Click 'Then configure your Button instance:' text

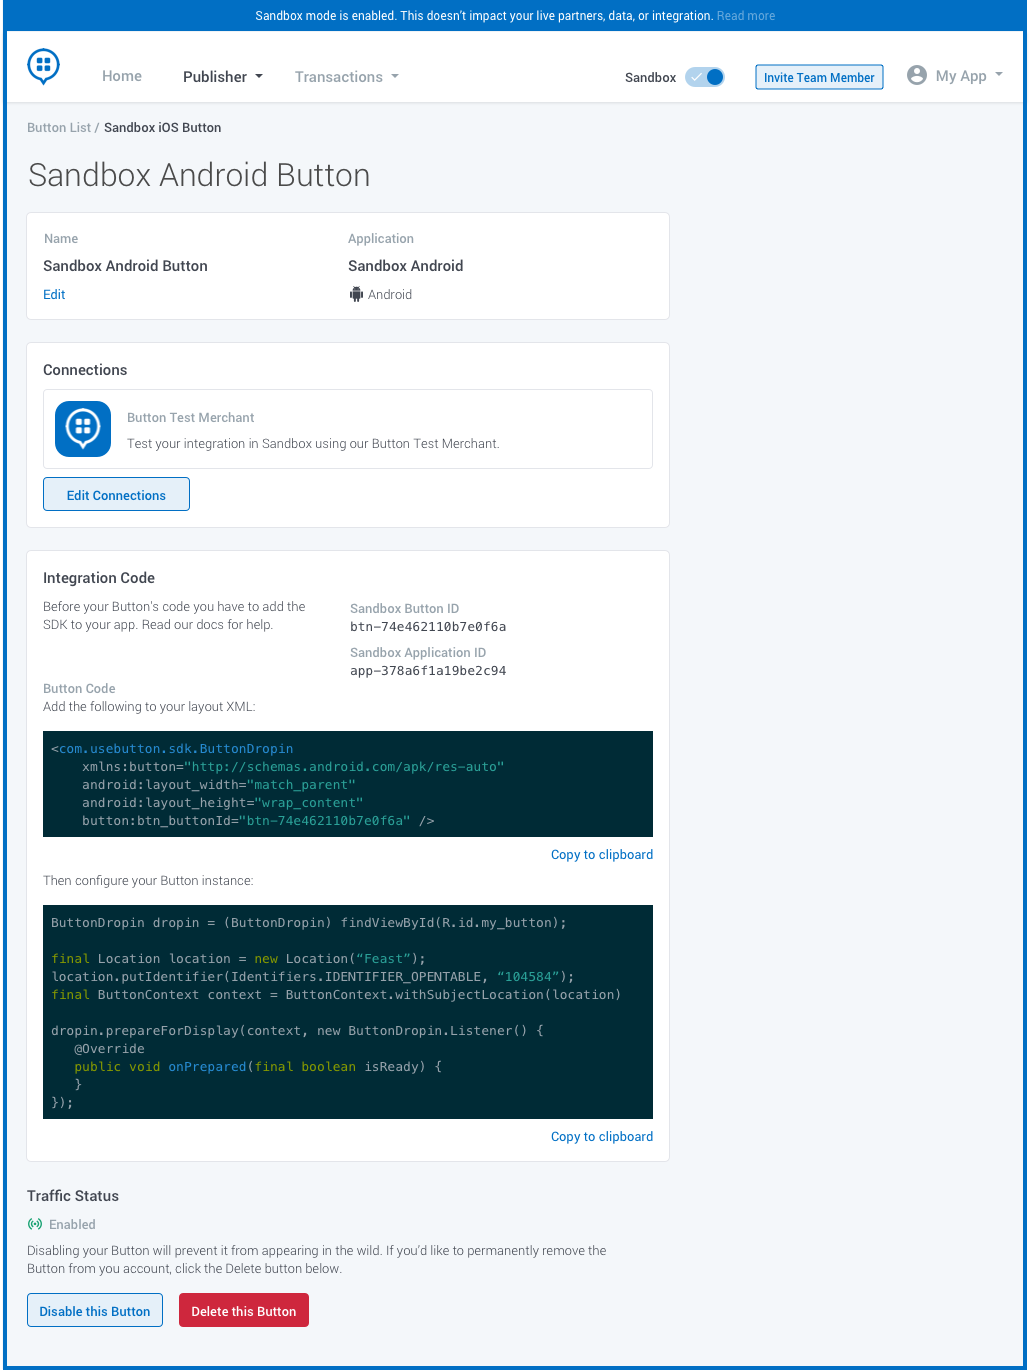coord(148,881)
